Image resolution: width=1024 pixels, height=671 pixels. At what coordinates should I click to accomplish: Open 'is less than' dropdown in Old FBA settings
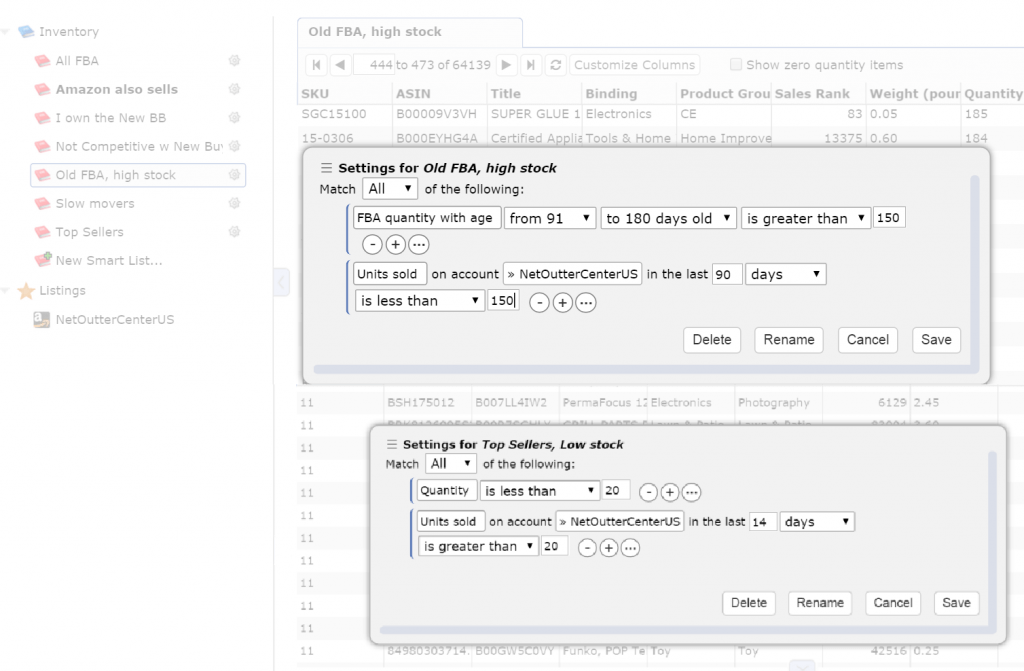point(419,301)
